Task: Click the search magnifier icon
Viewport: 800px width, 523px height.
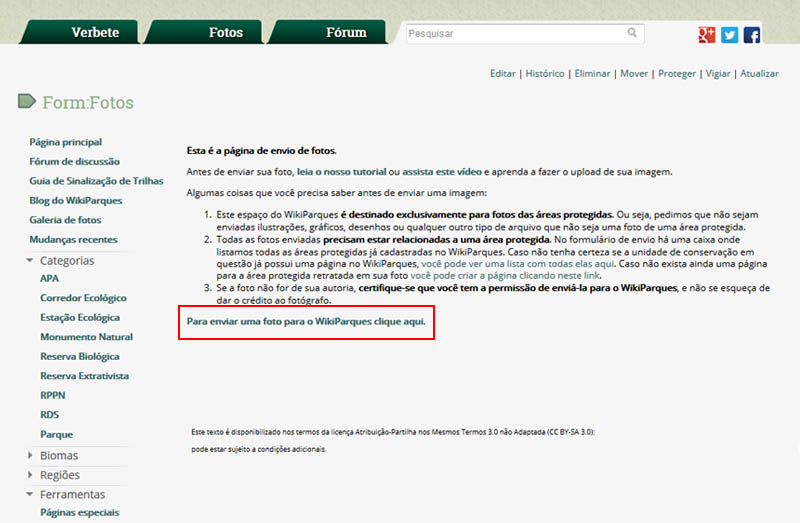Action: (x=632, y=33)
